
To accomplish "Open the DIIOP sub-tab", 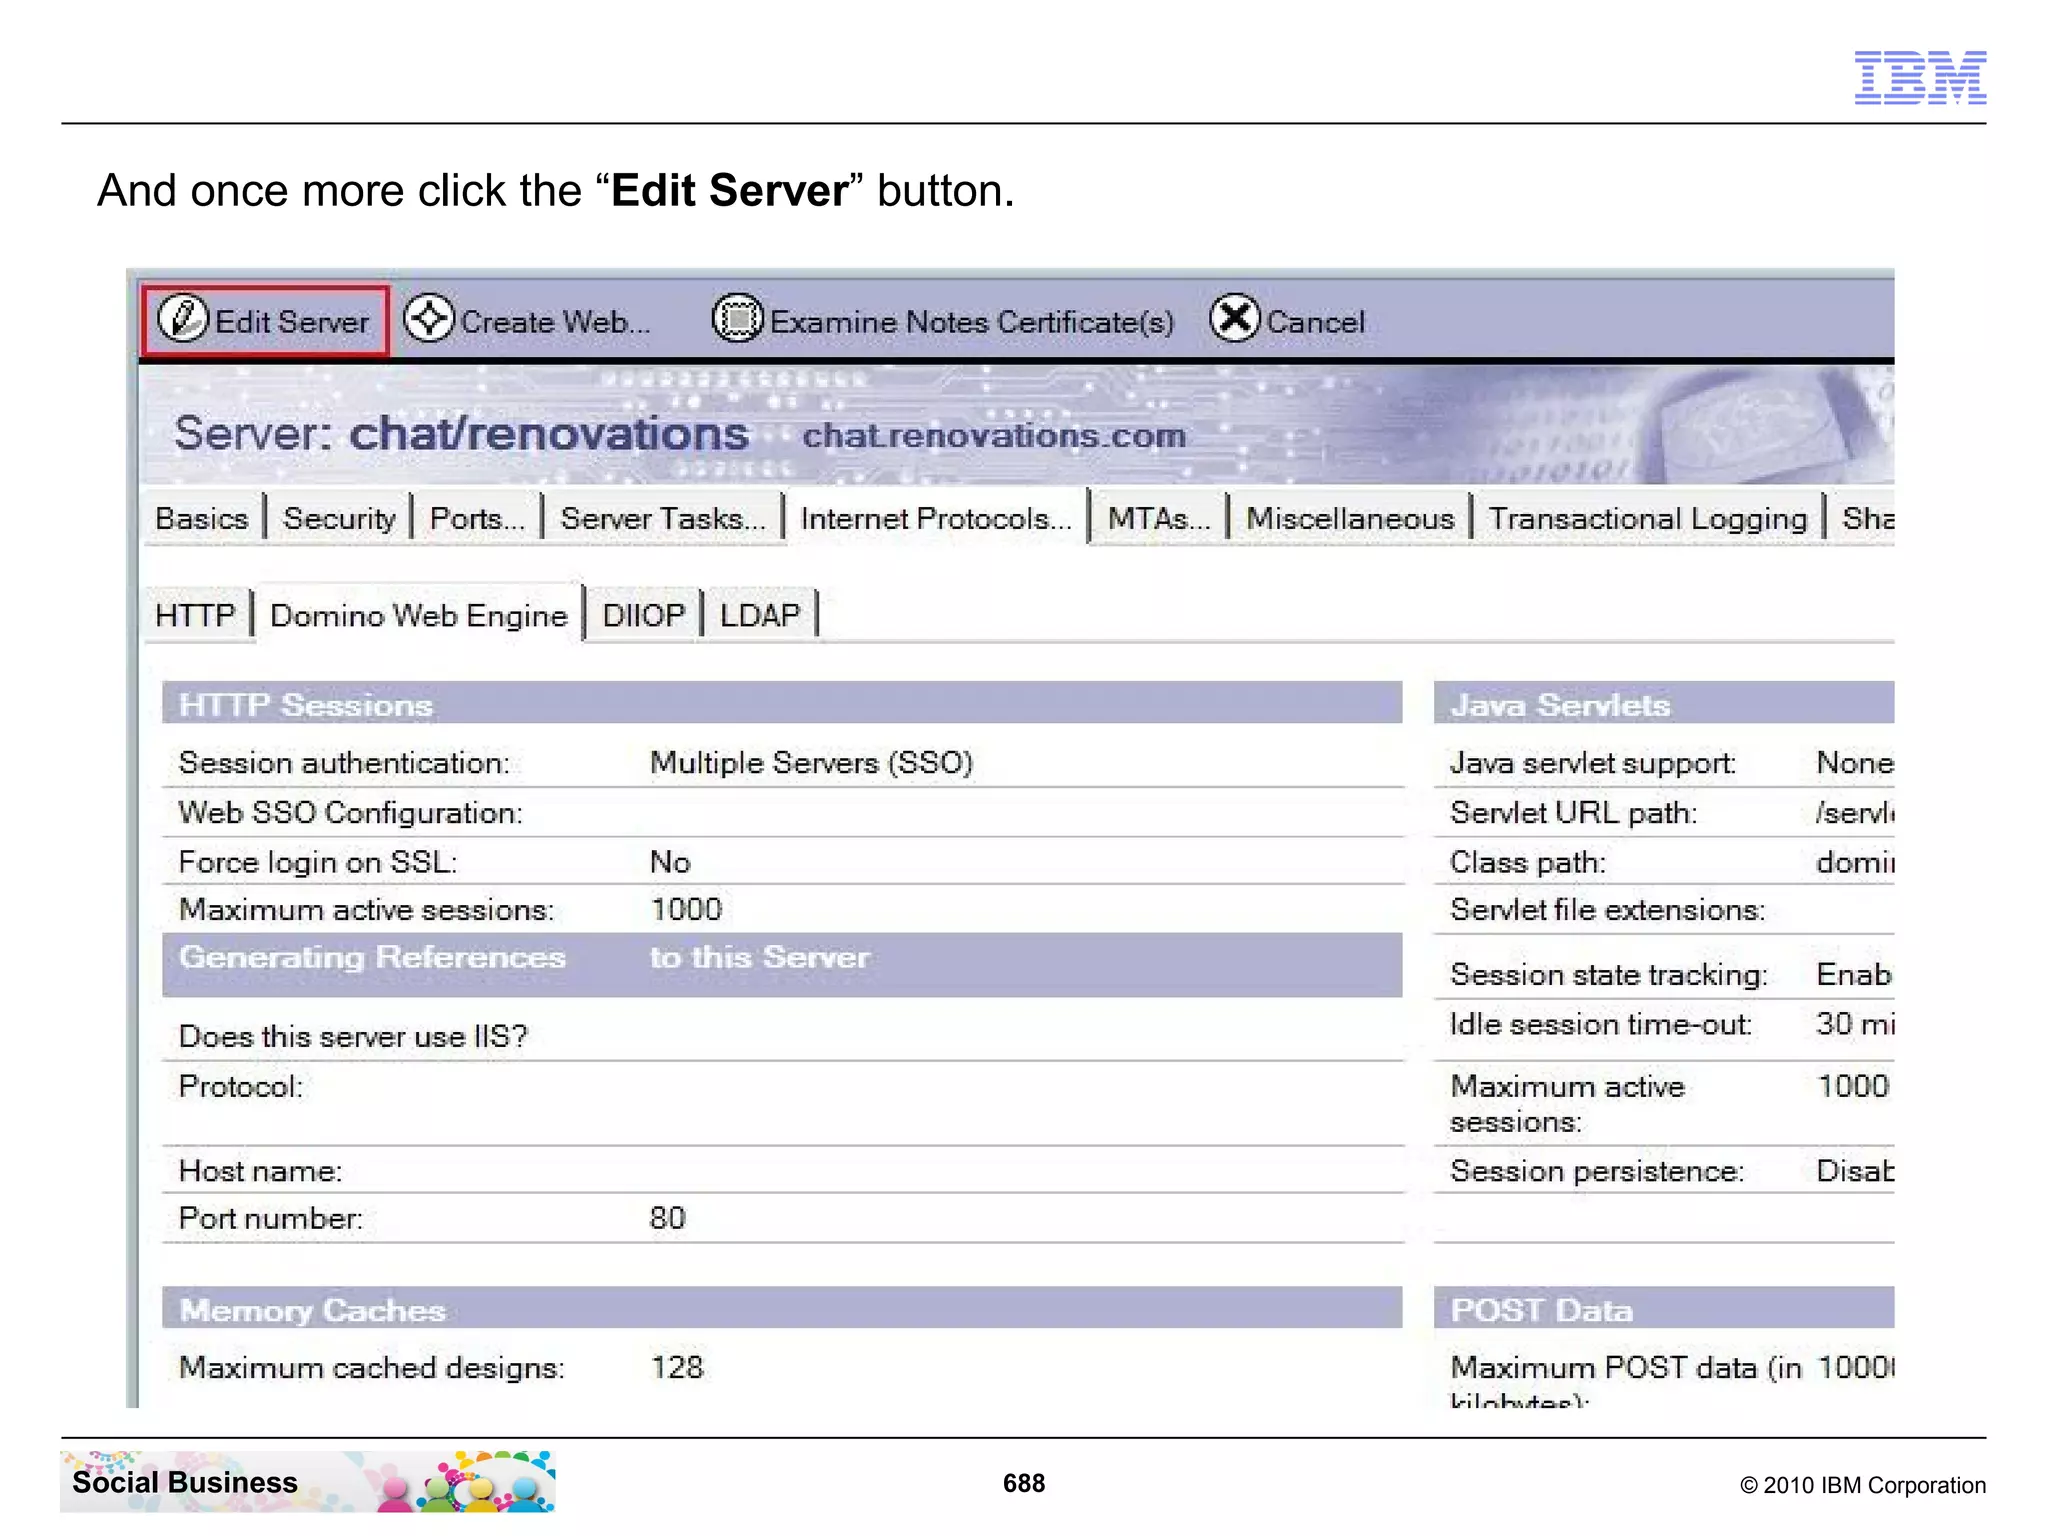I will (x=644, y=614).
